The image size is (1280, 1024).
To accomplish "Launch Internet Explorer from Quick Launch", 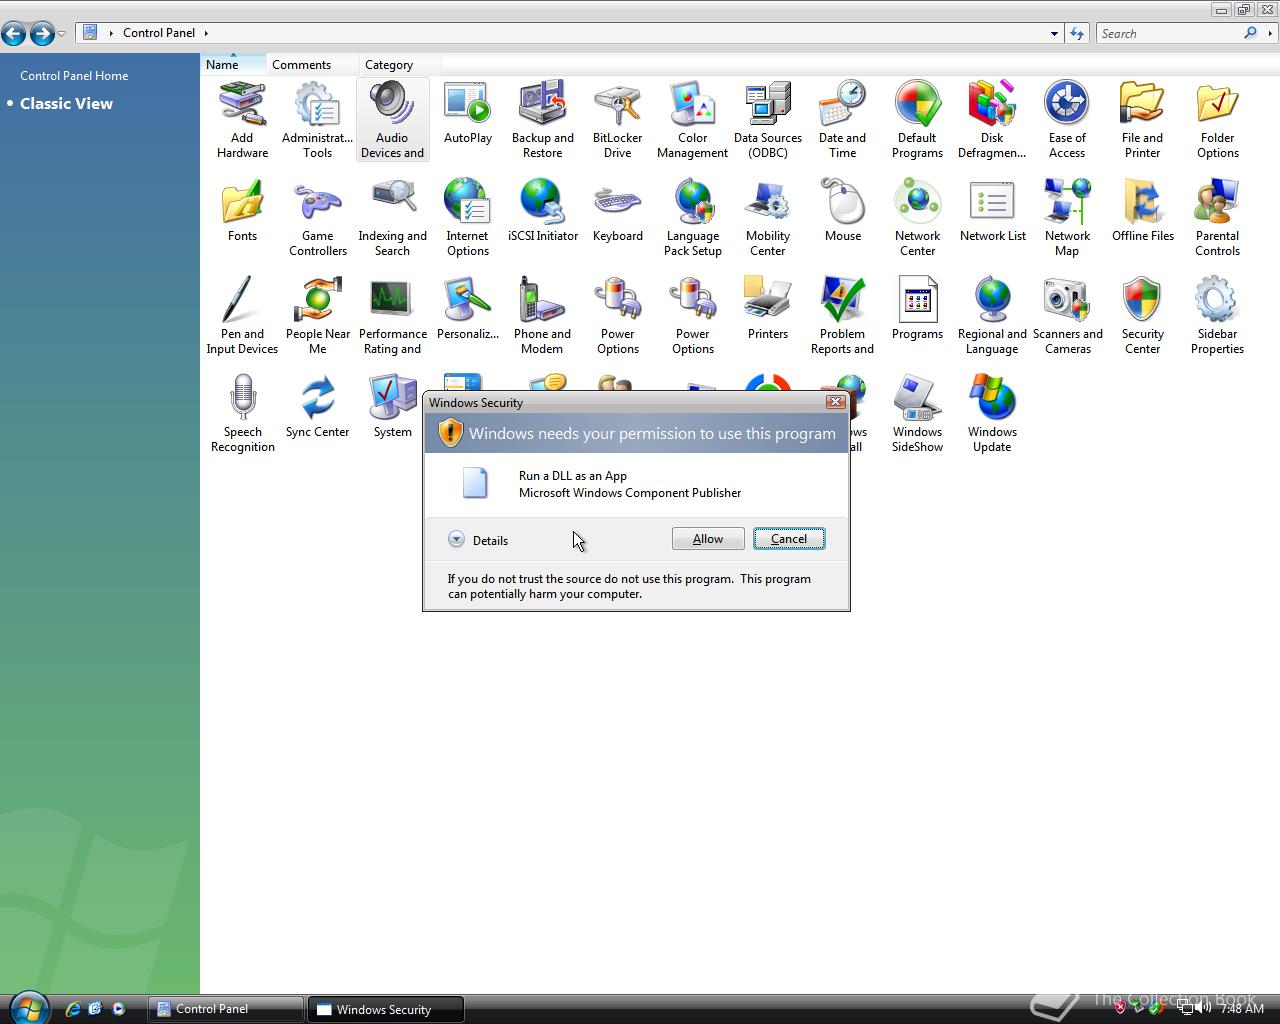I will tap(72, 1009).
